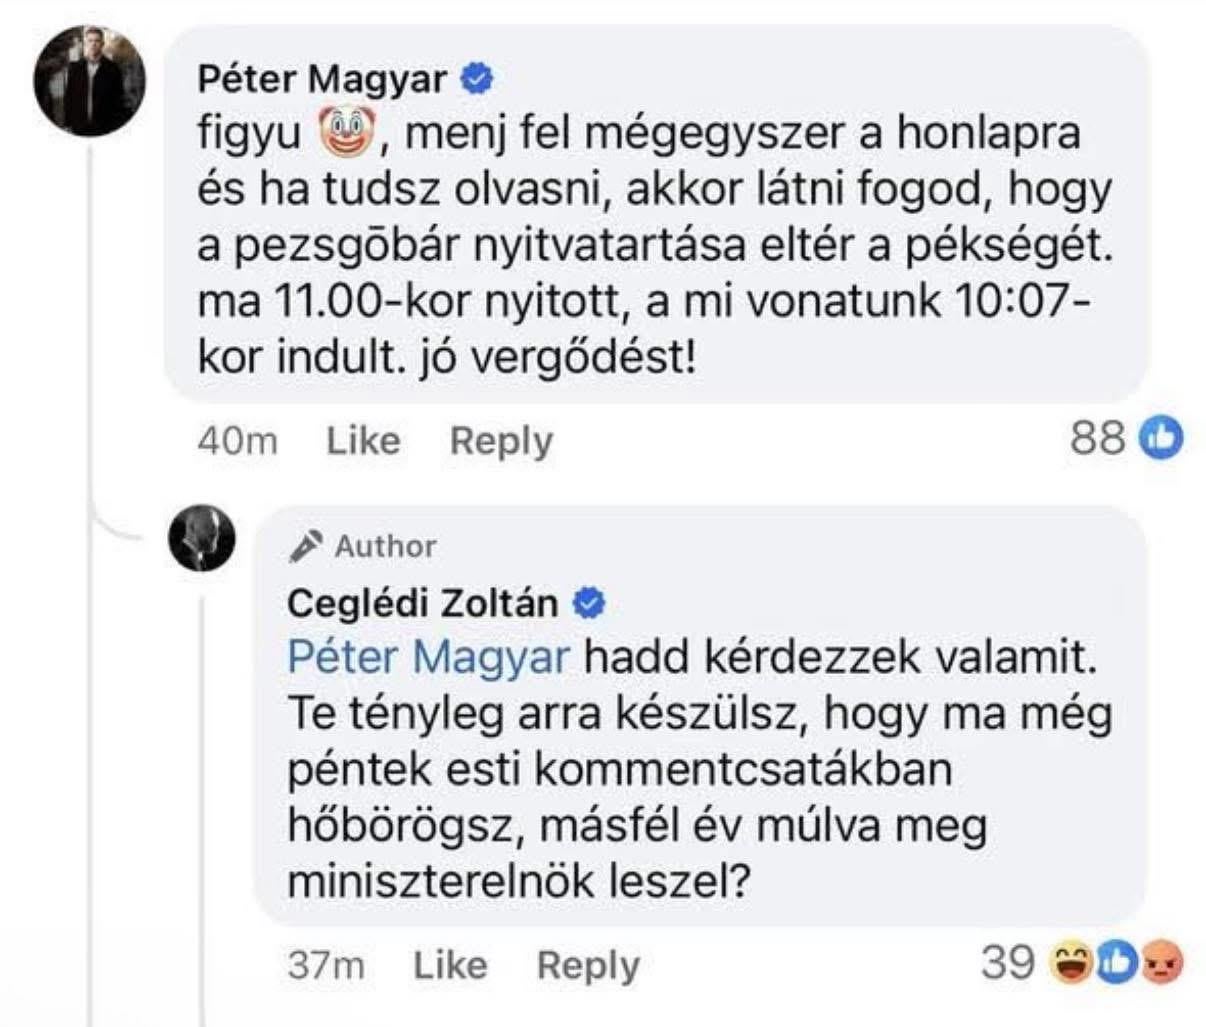Like Péter Magyar's comment
Viewport: 1206px width, 1027px height.
pos(363,440)
